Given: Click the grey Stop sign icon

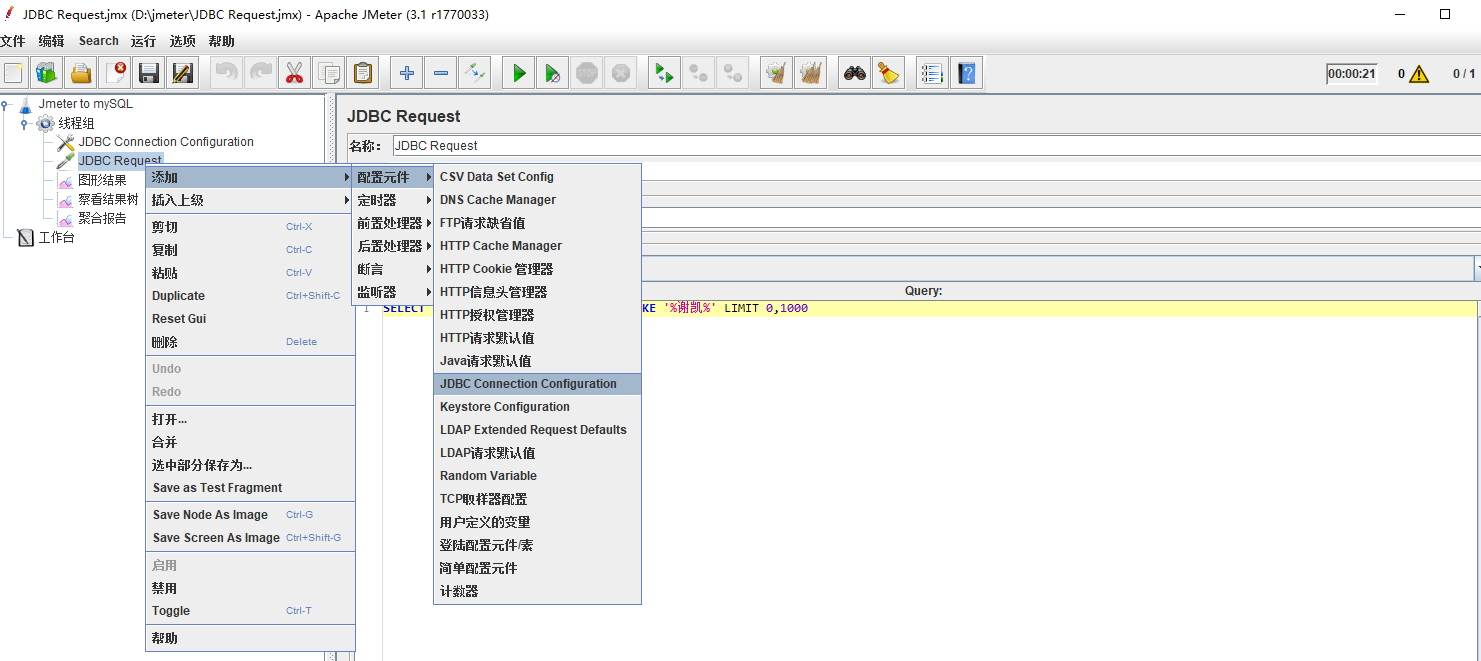Looking at the screenshot, I should pyautogui.click(x=587, y=73).
